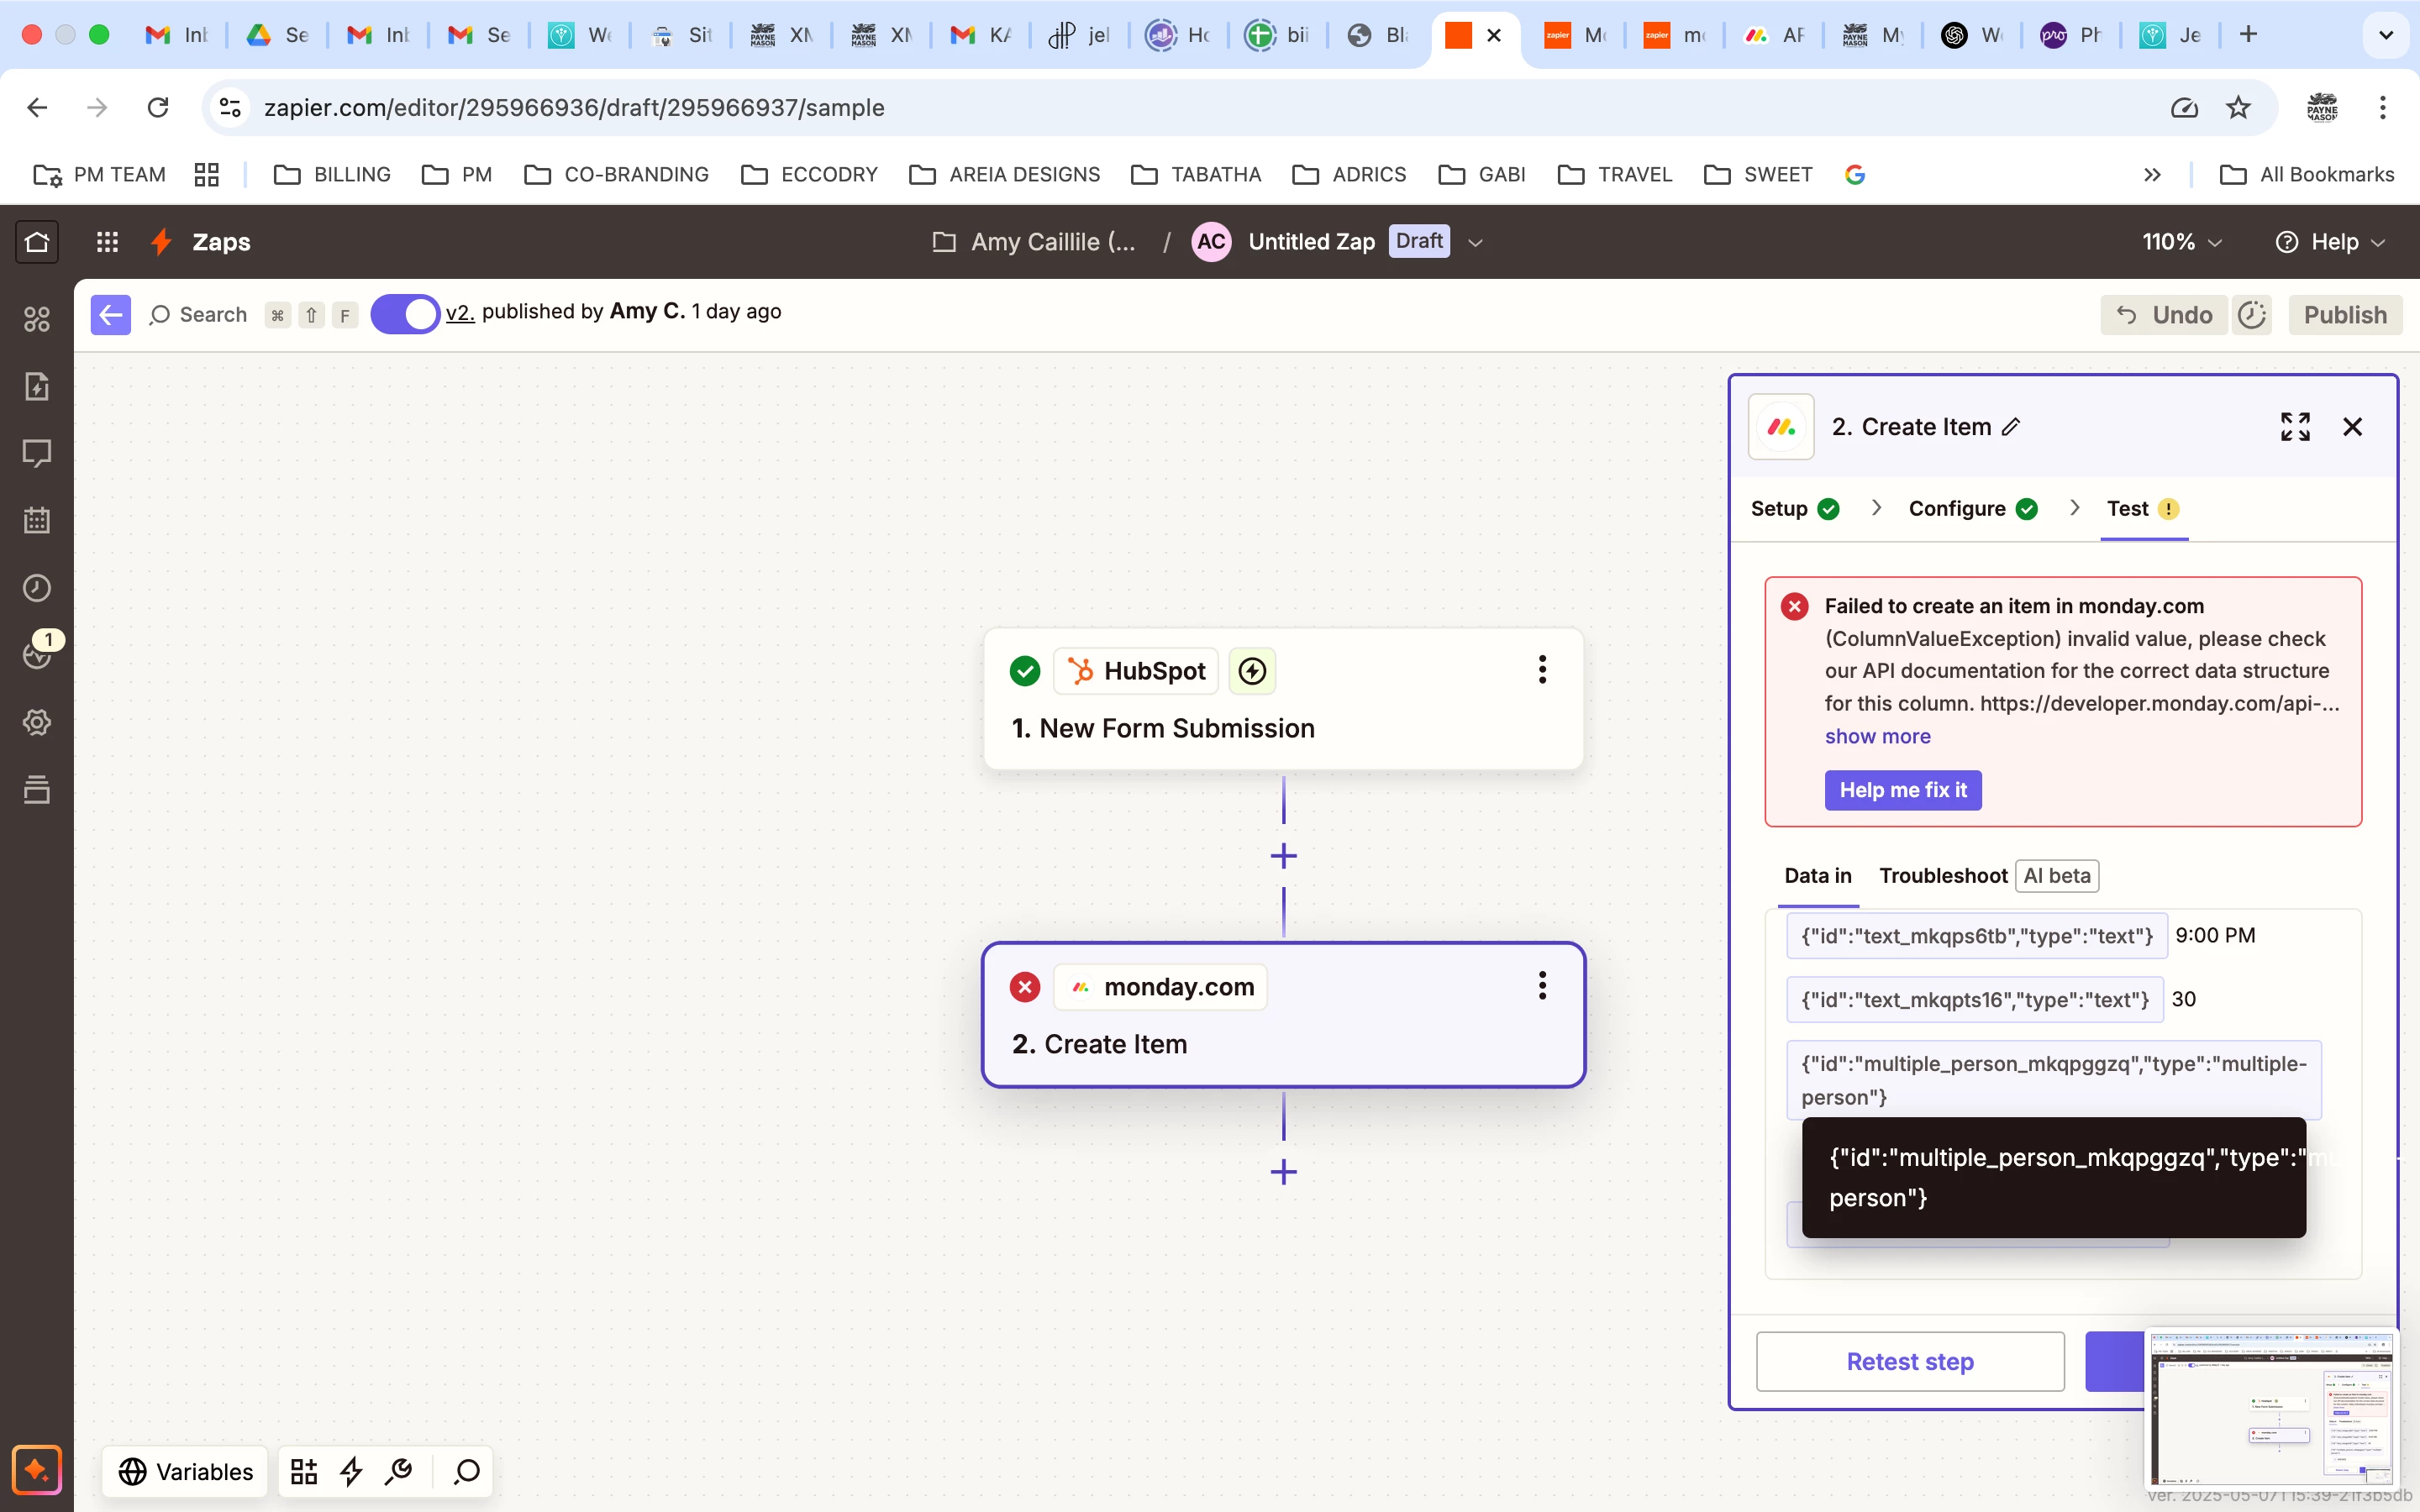This screenshot has height=1512, width=2420.
Task: Open the apps grid menu
Action: point(107,242)
